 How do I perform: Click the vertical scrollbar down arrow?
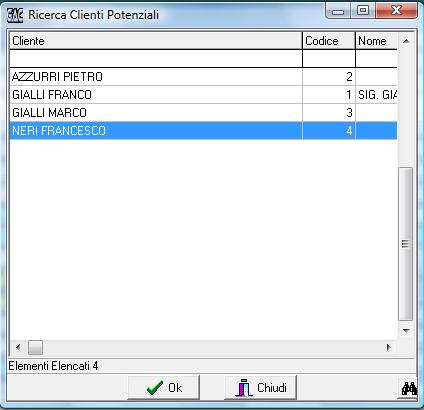[x=406, y=331]
